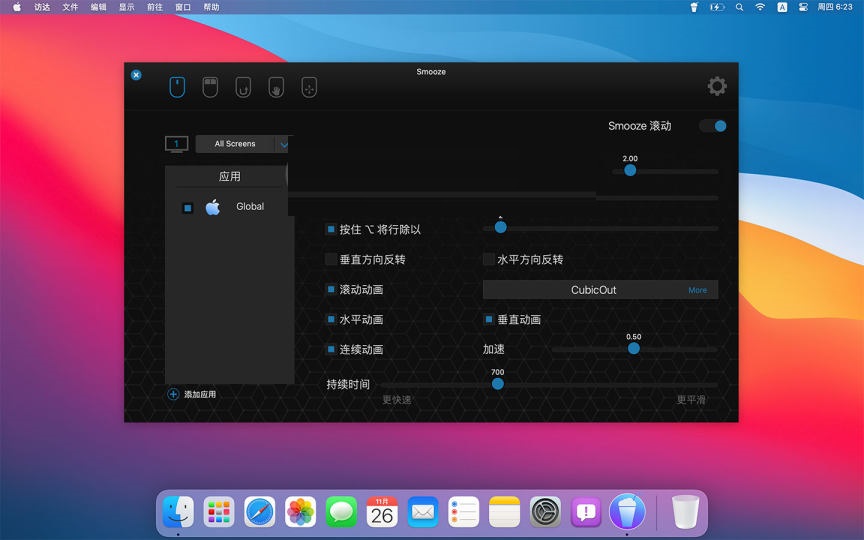Toggle the 按住 ⌥ 将行除以 checkbox

pos(331,229)
